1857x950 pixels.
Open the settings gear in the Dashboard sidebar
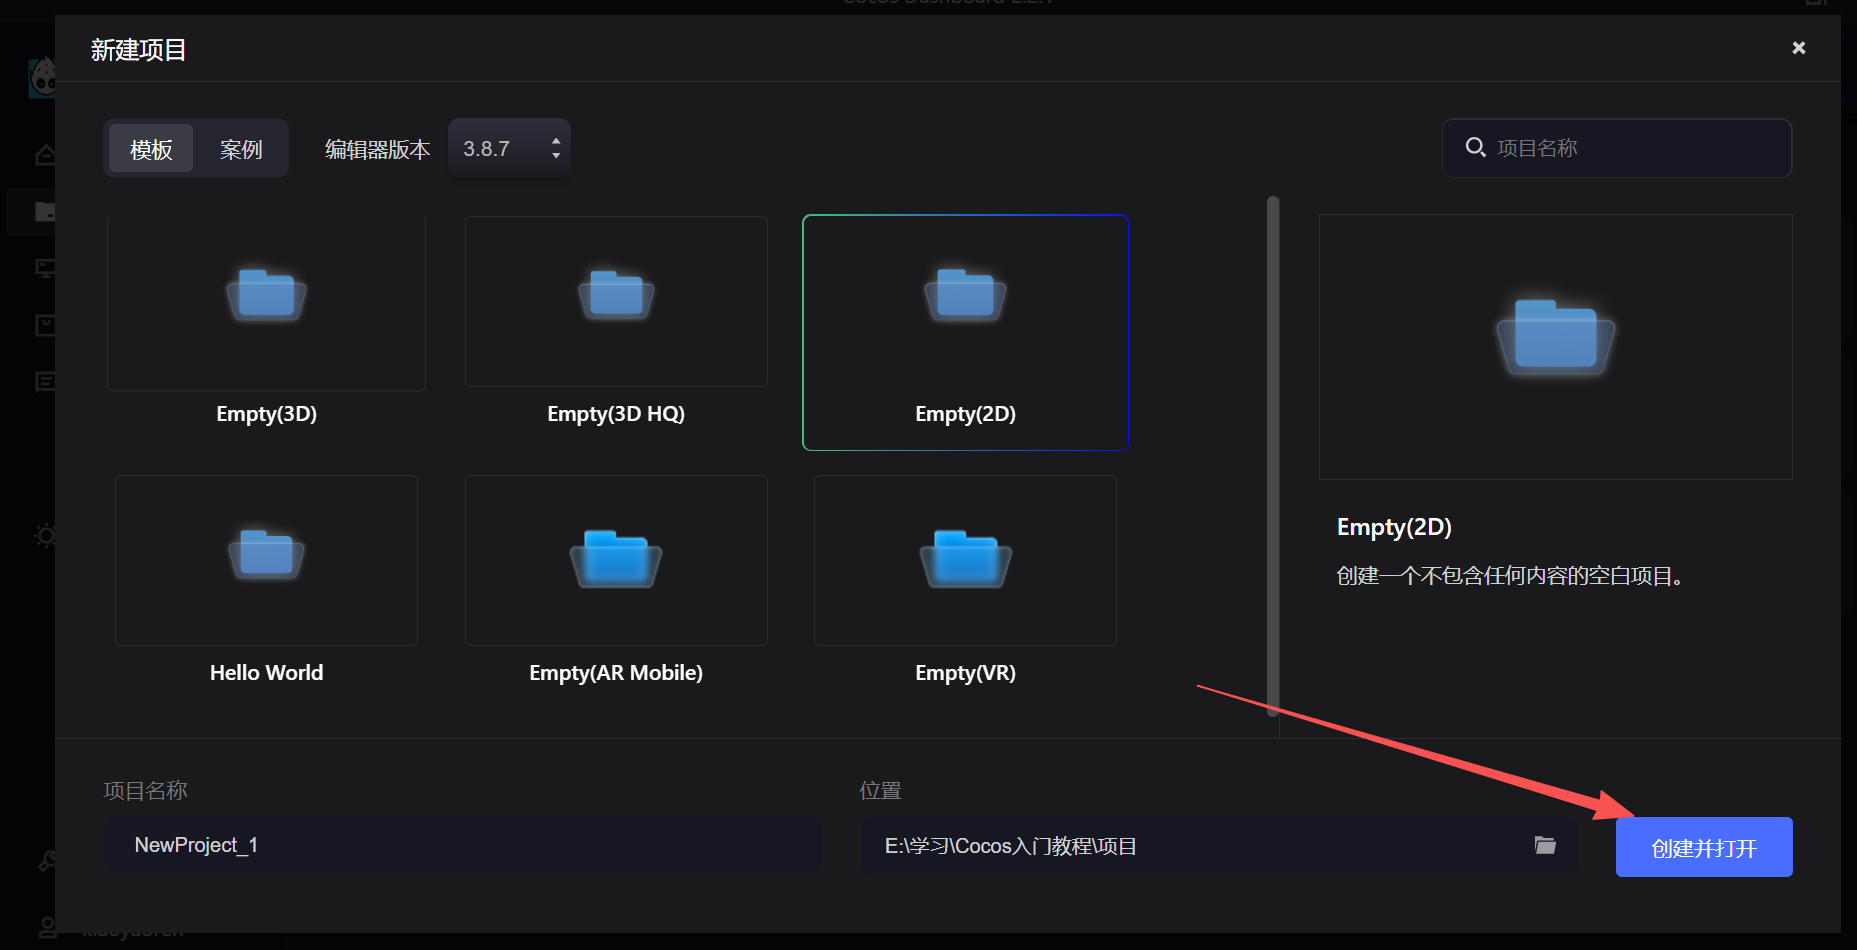(x=45, y=535)
